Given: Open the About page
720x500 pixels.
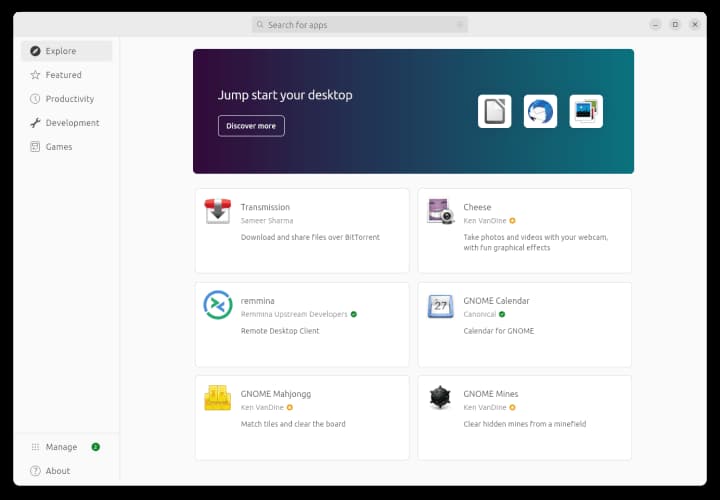Looking at the screenshot, I should [x=58, y=471].
